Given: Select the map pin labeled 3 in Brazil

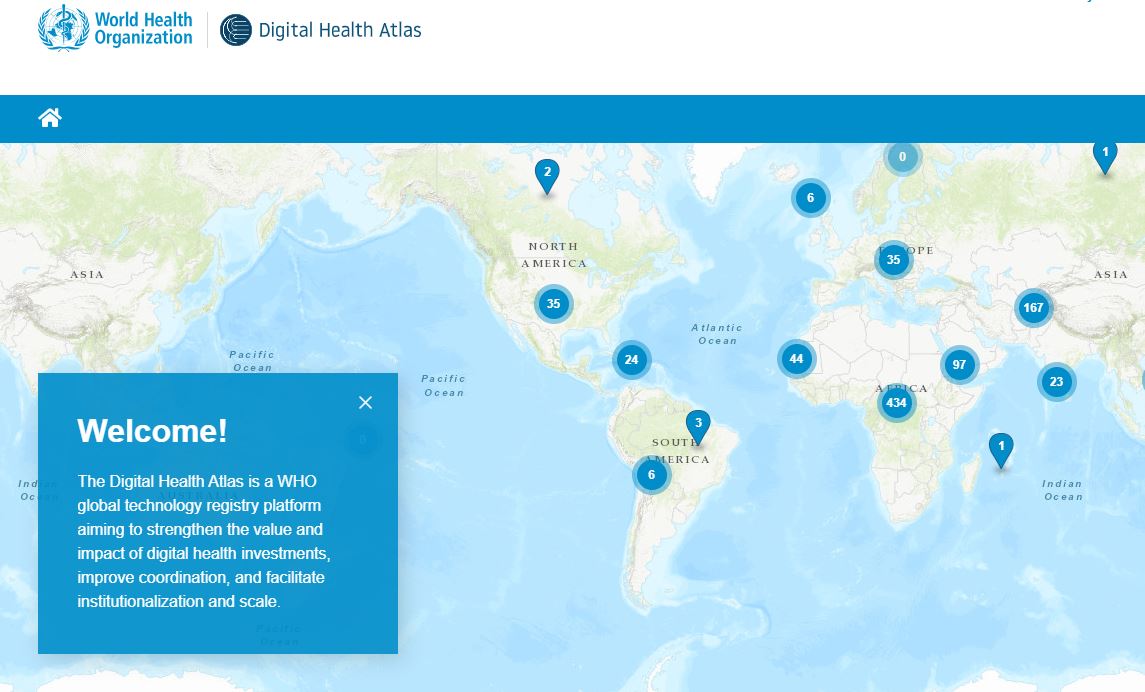Looking at the screenshot, I should [x=698, y=426].
